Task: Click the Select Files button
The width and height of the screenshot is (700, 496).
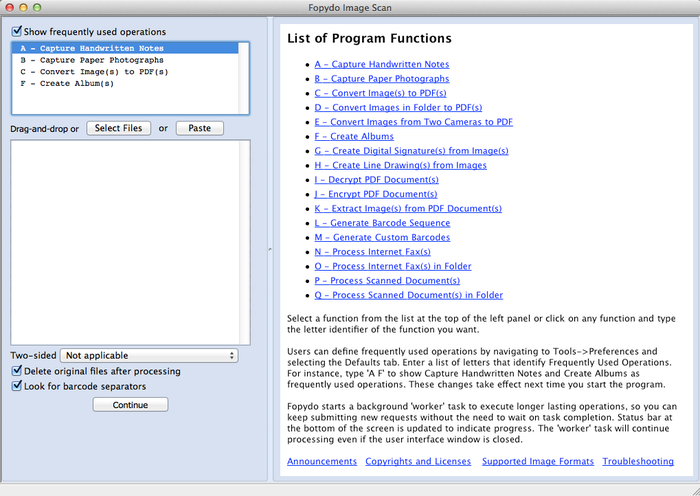Action: tap(118, 128)
